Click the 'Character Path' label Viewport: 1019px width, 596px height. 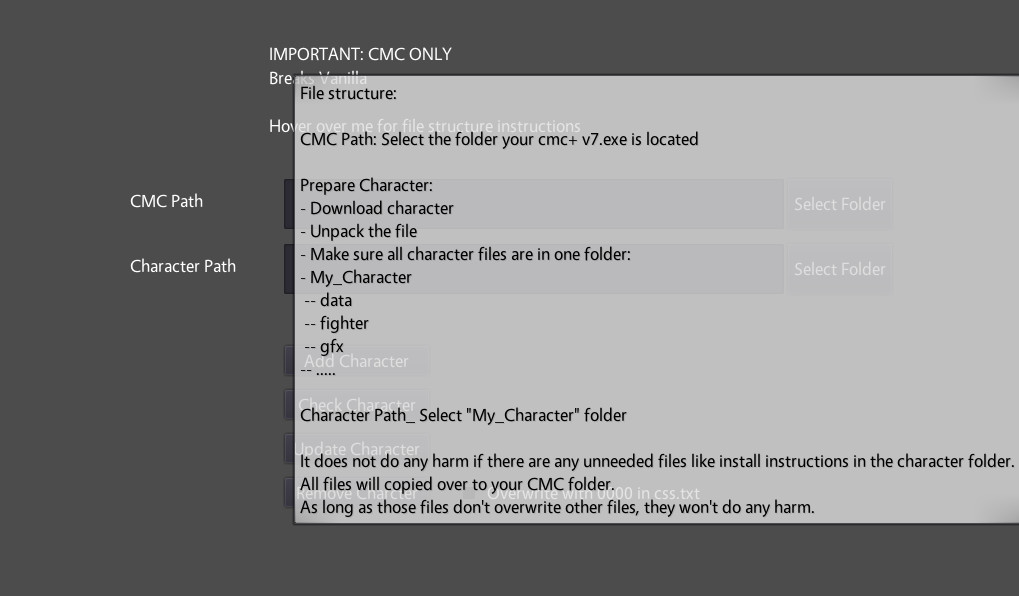click(183, 266)
